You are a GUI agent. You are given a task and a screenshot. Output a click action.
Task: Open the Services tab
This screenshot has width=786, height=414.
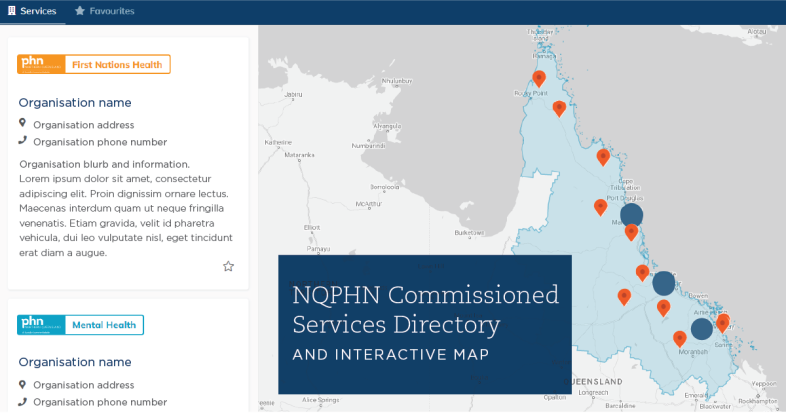[x=32, y=11]
